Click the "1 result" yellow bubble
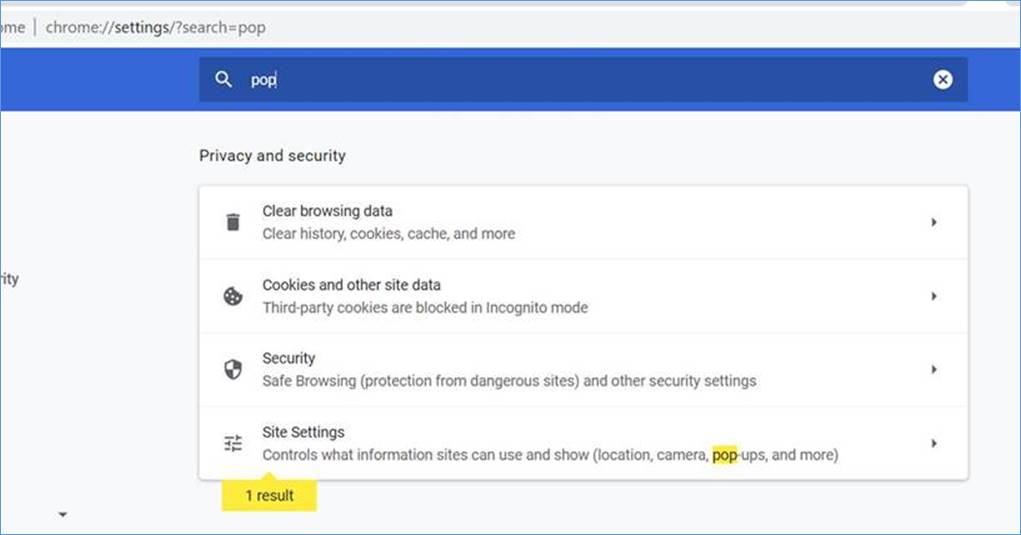 pyautogui.click(x=269, y=494)
